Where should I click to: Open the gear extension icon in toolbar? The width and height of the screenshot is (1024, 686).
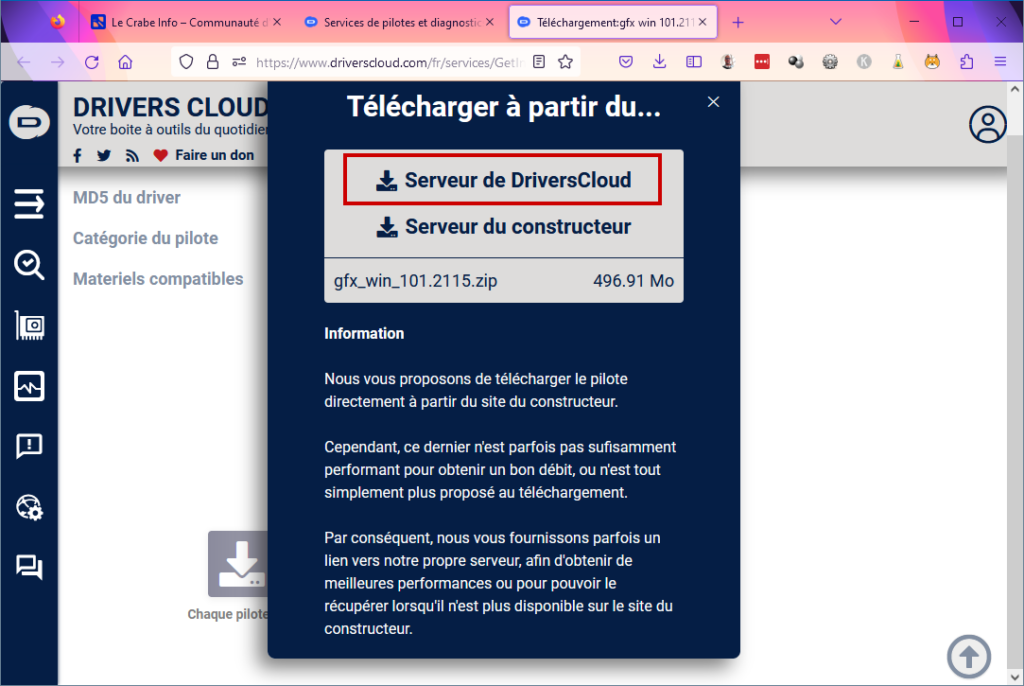click(830, 62)
